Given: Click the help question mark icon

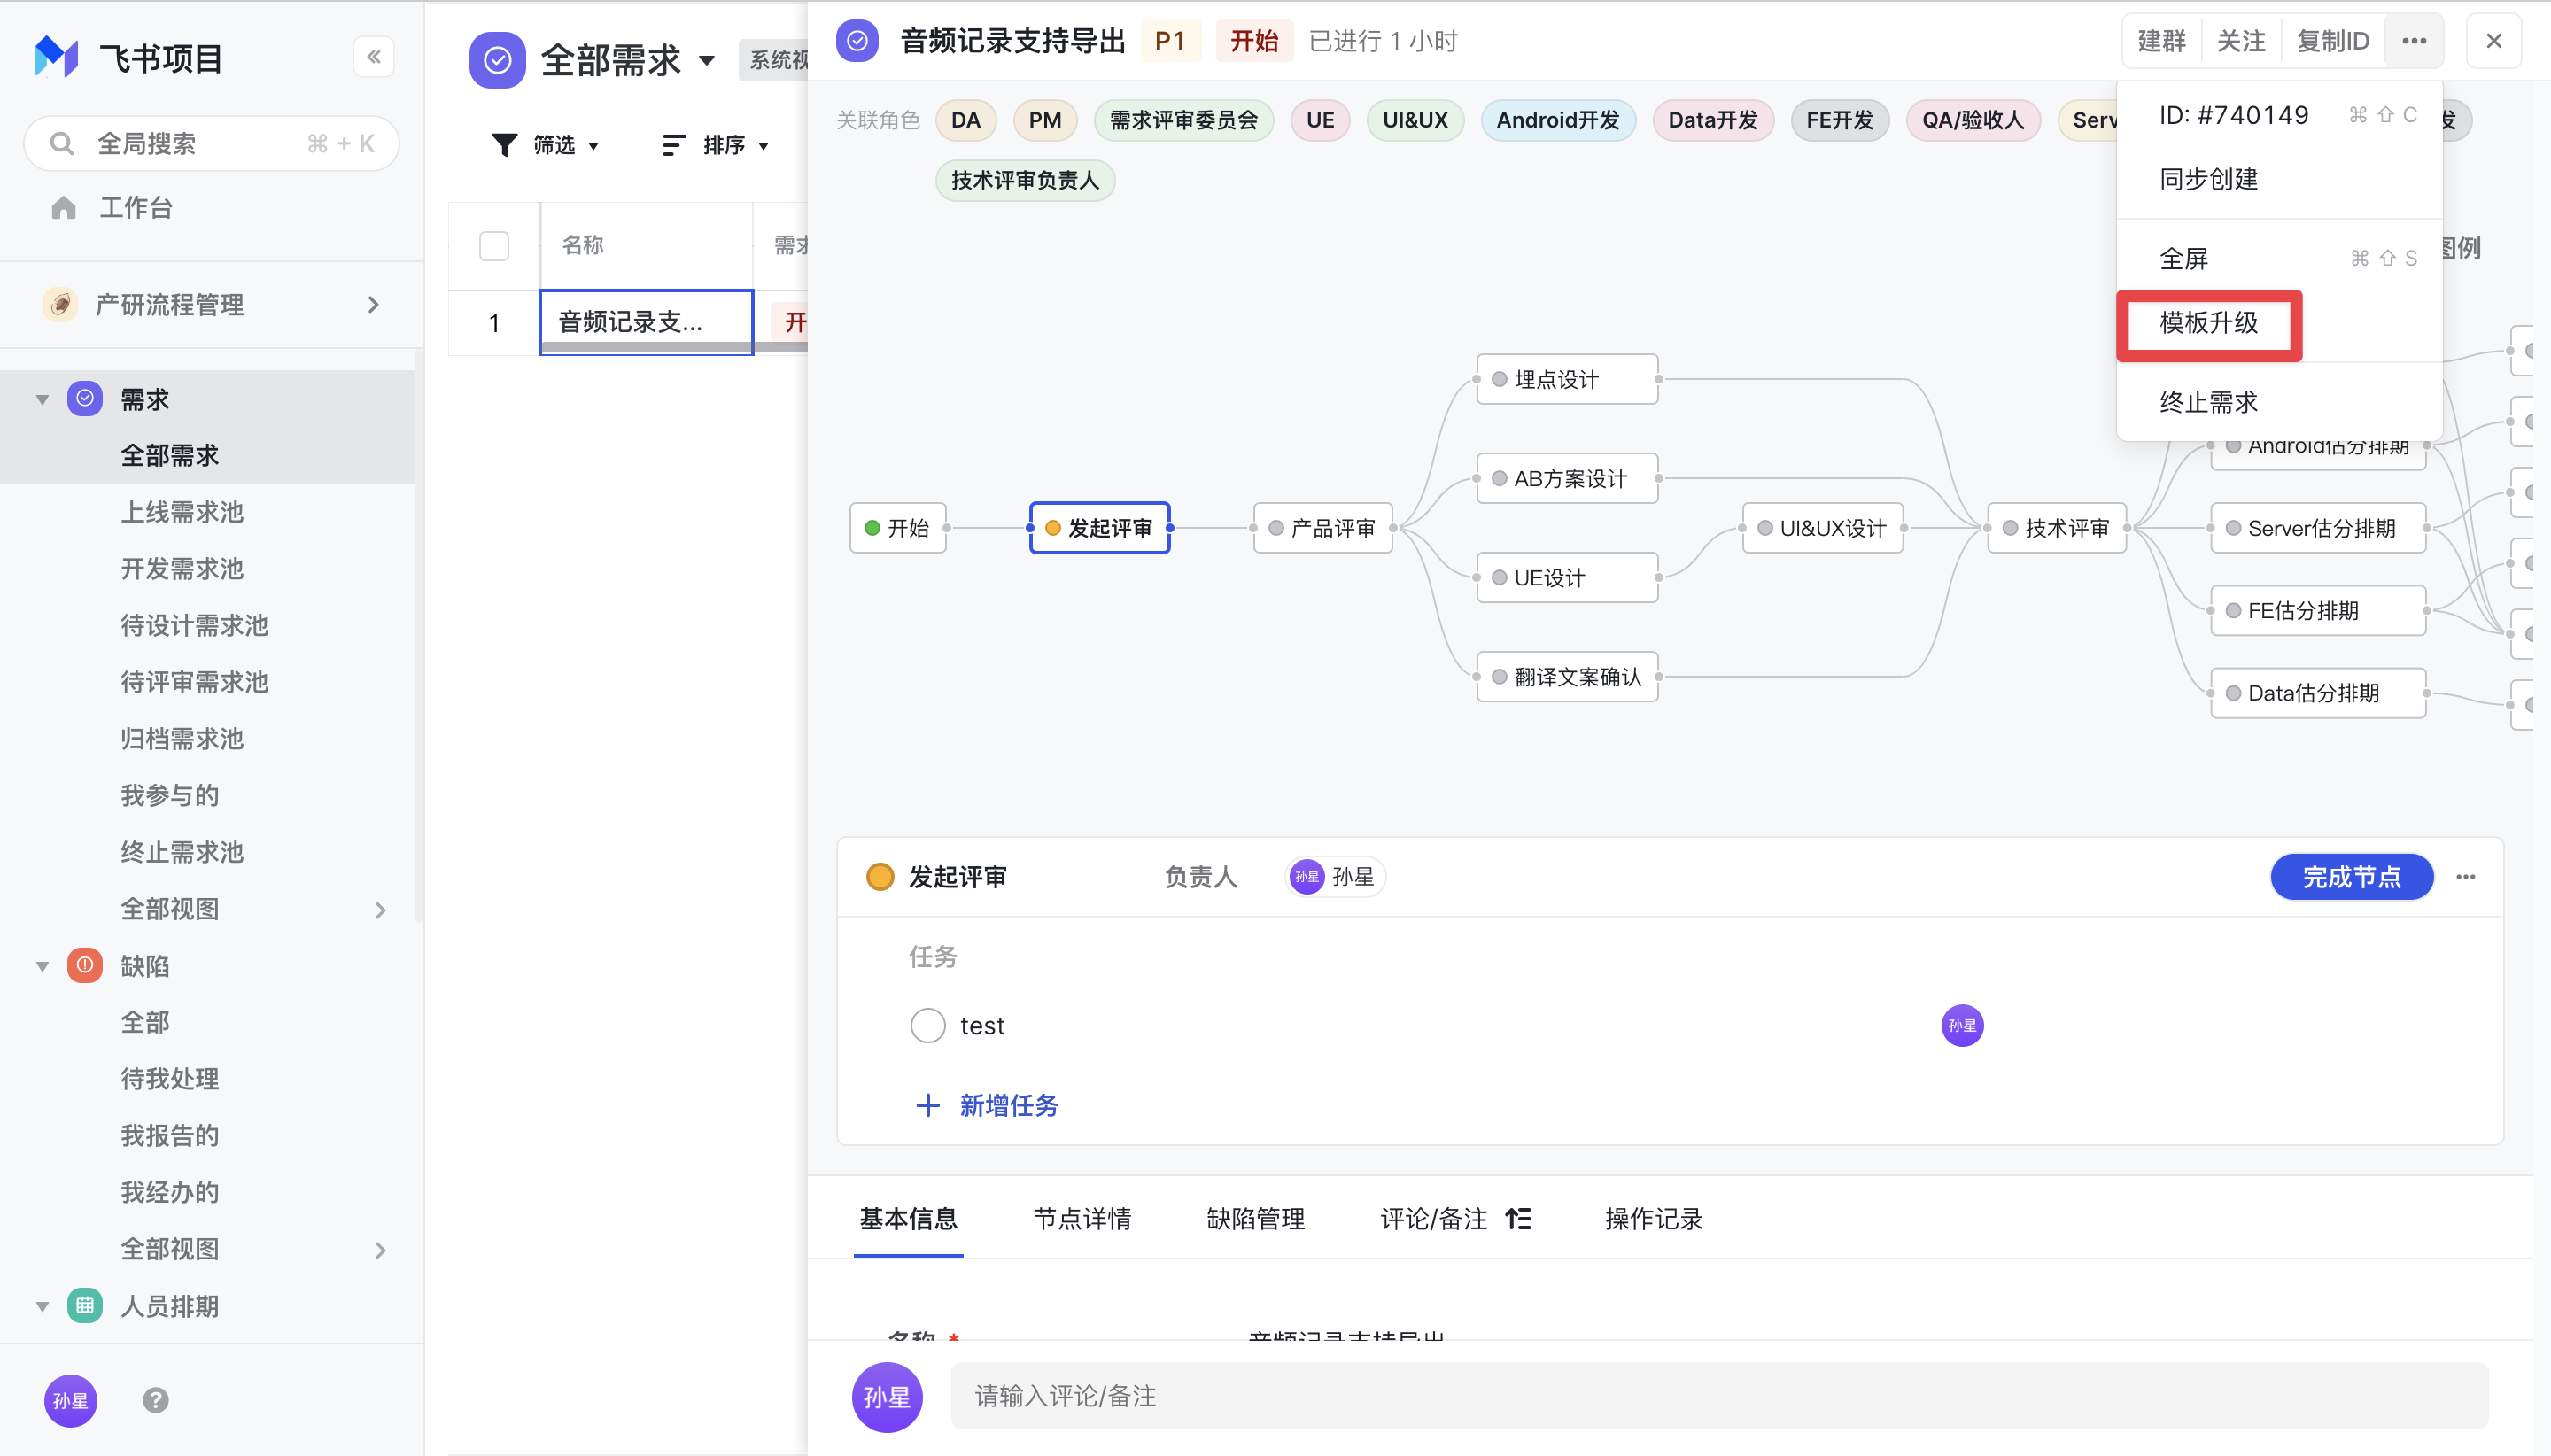Looking at the screenshot, I should pyautogui.click(x=156, y=1400).
